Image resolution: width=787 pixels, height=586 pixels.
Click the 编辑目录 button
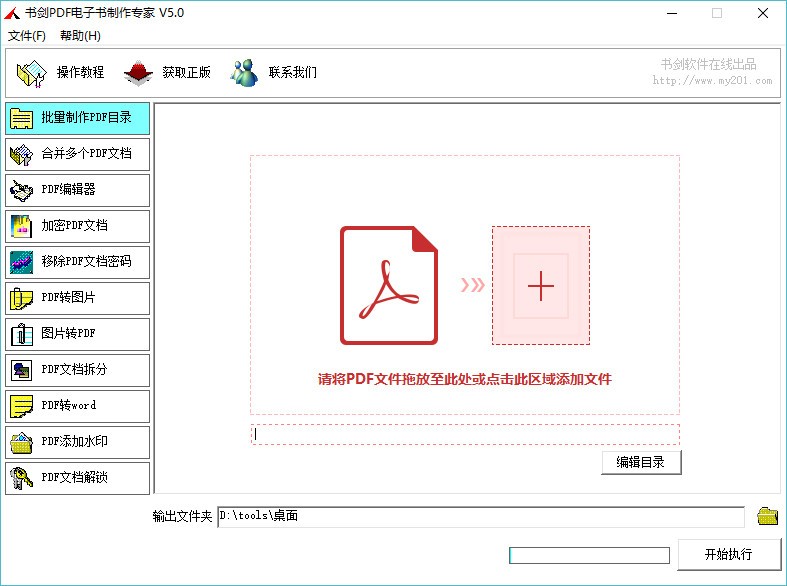[641, 463]
